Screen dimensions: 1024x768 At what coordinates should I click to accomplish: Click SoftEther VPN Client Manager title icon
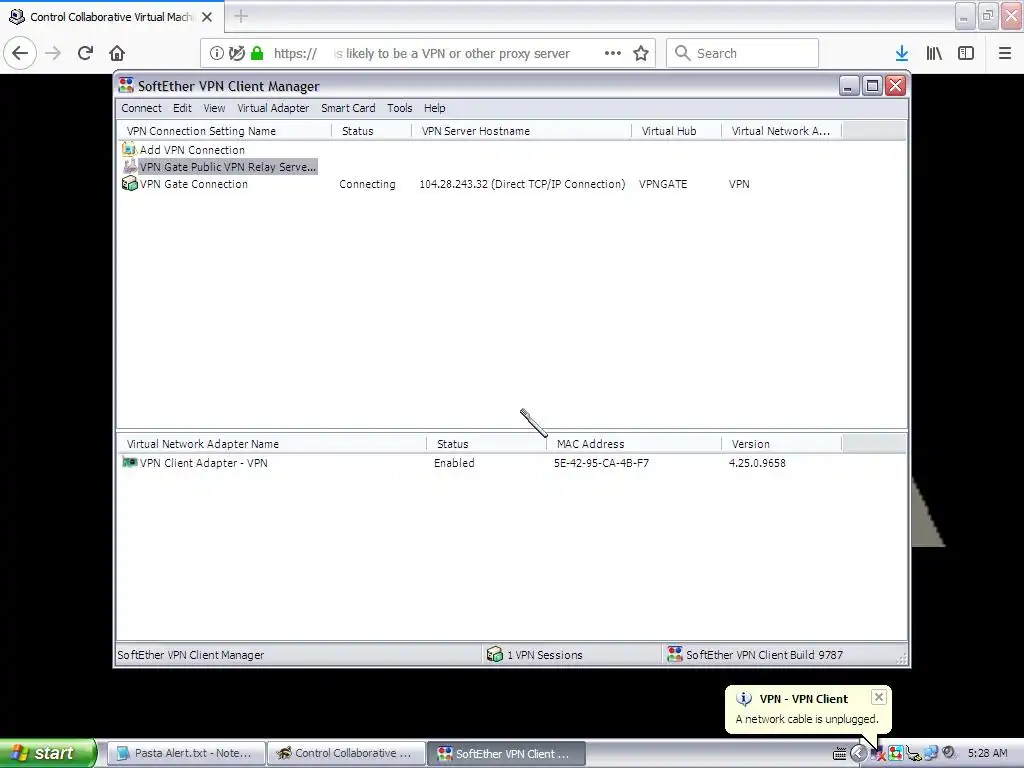pyautogui.click(x=126, y=86)
